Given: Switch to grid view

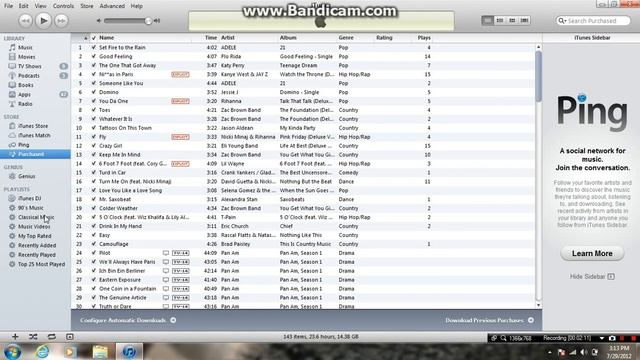Looking at the screenshot, I should point(512,20).
